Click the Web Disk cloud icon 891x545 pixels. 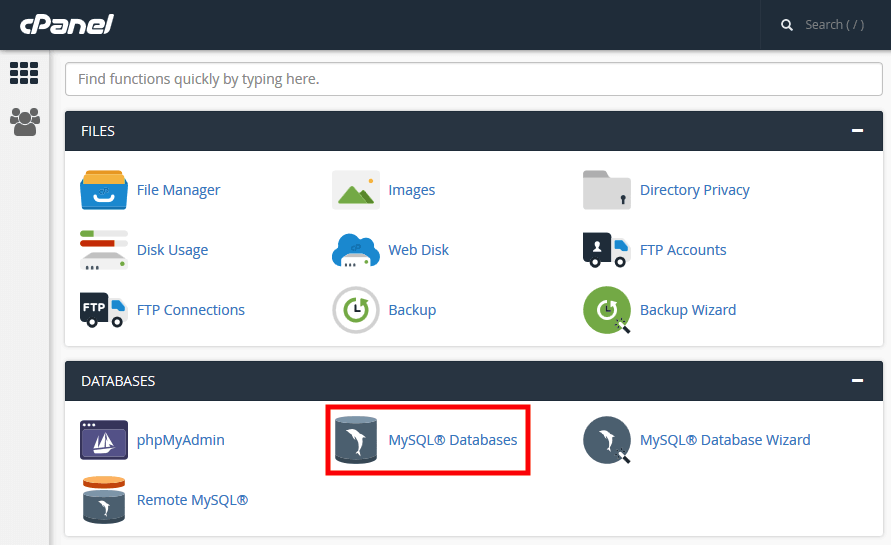coord(356,250)
